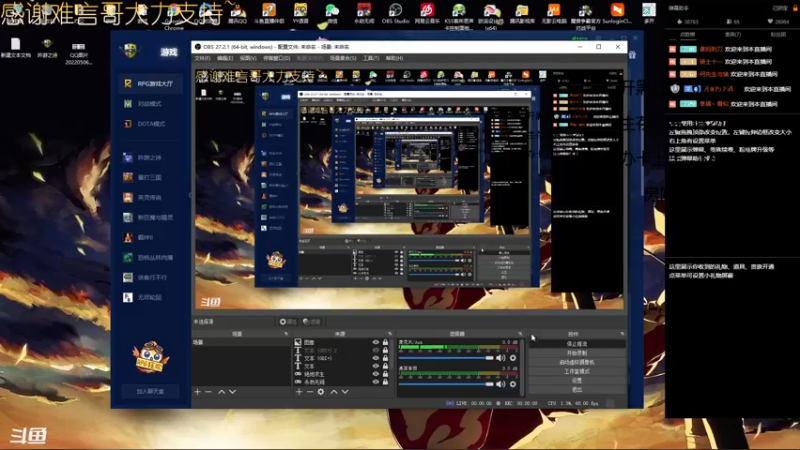This screenshot has width=800, height=450.
Task: Select the 场景 item in scenes list
Action: (241, 342)
